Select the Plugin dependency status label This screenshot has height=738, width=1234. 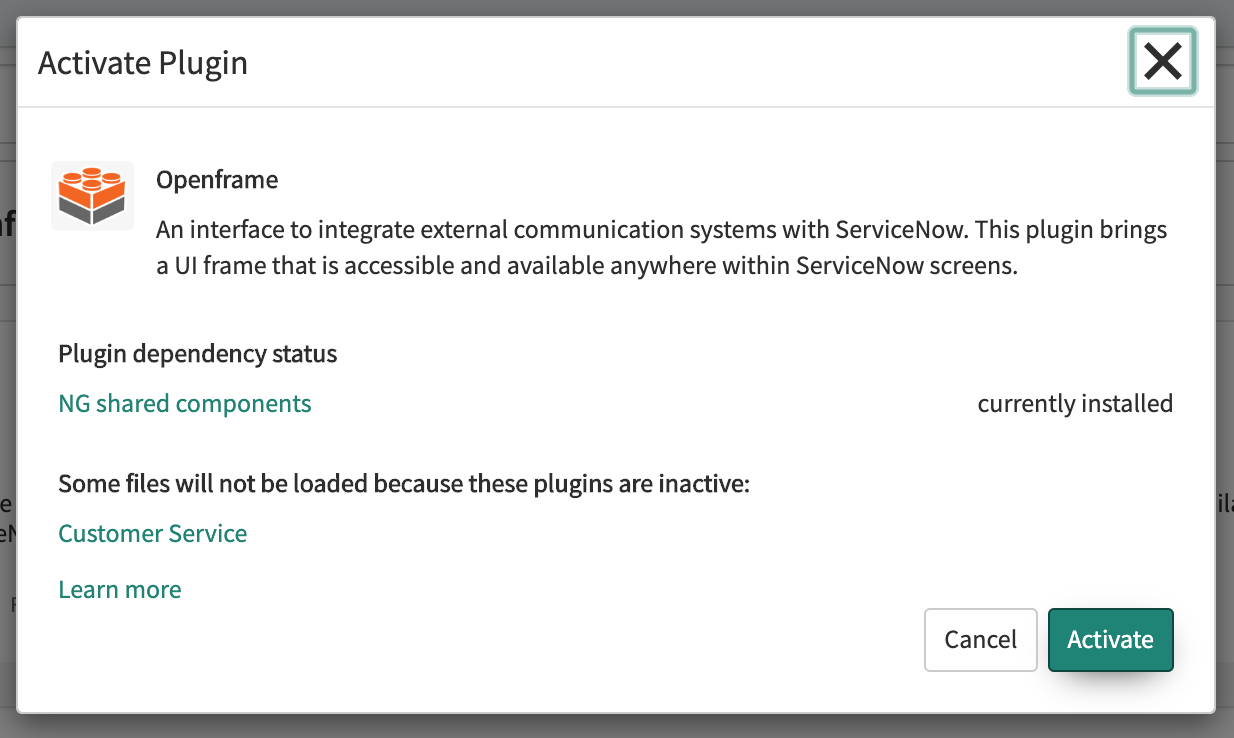tap(197, 353)
